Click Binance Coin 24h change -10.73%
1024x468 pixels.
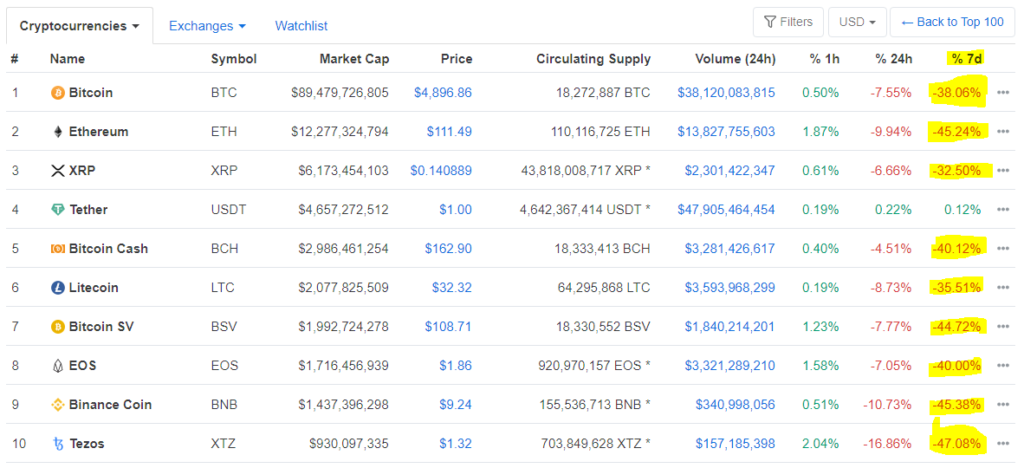tap(886, 405)
